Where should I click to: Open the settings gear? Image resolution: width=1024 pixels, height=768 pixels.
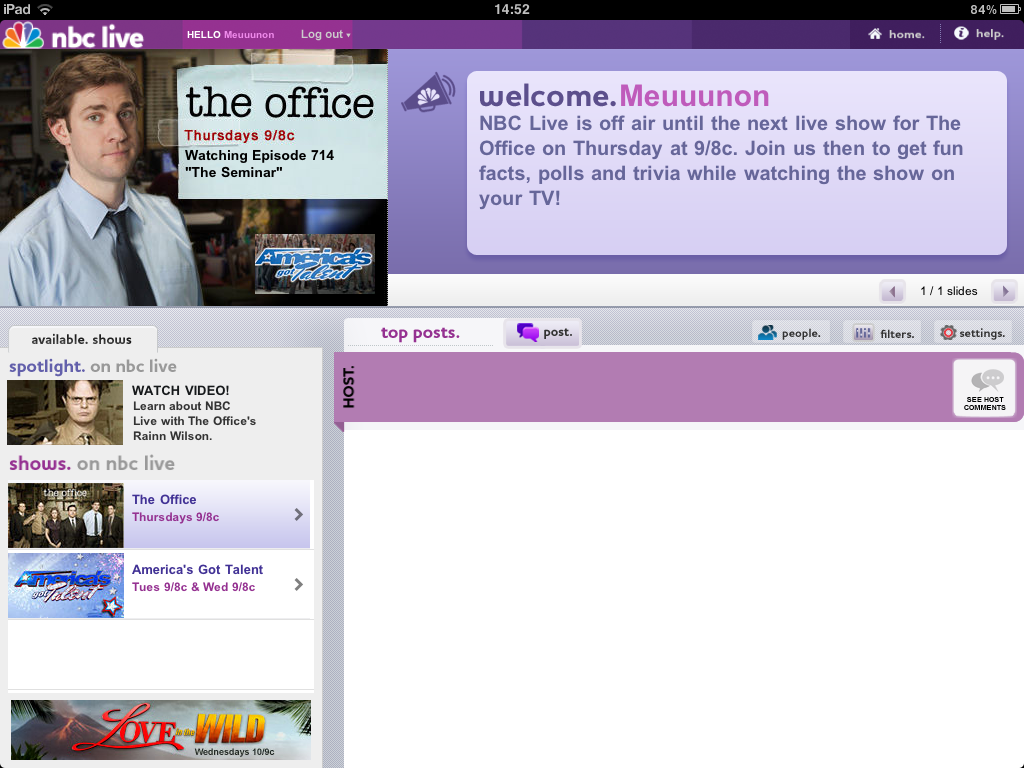pos(972,332)
